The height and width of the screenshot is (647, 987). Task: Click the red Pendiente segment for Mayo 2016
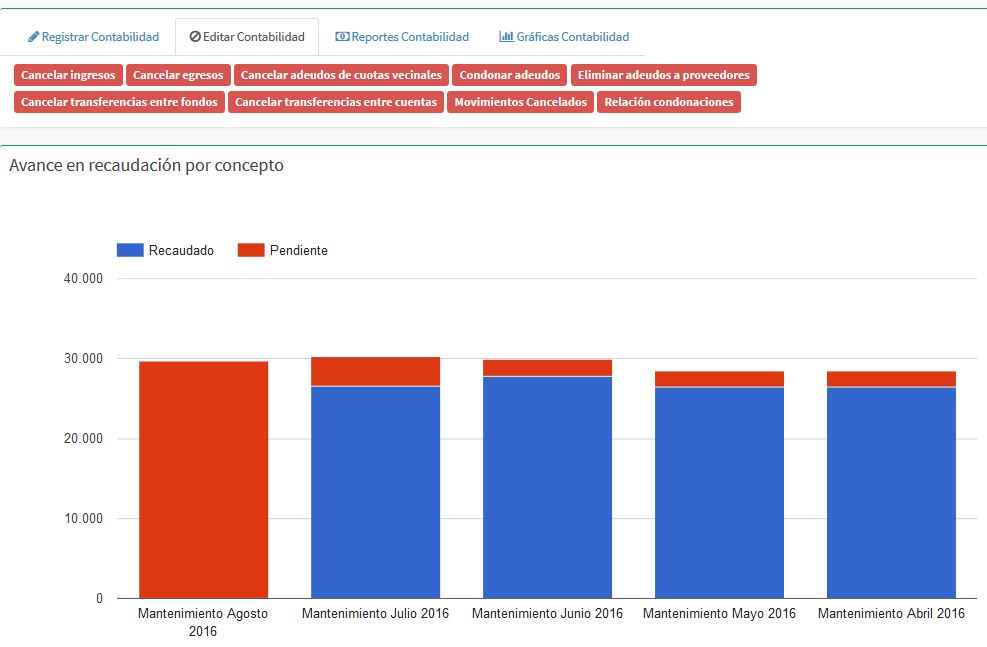719,379
